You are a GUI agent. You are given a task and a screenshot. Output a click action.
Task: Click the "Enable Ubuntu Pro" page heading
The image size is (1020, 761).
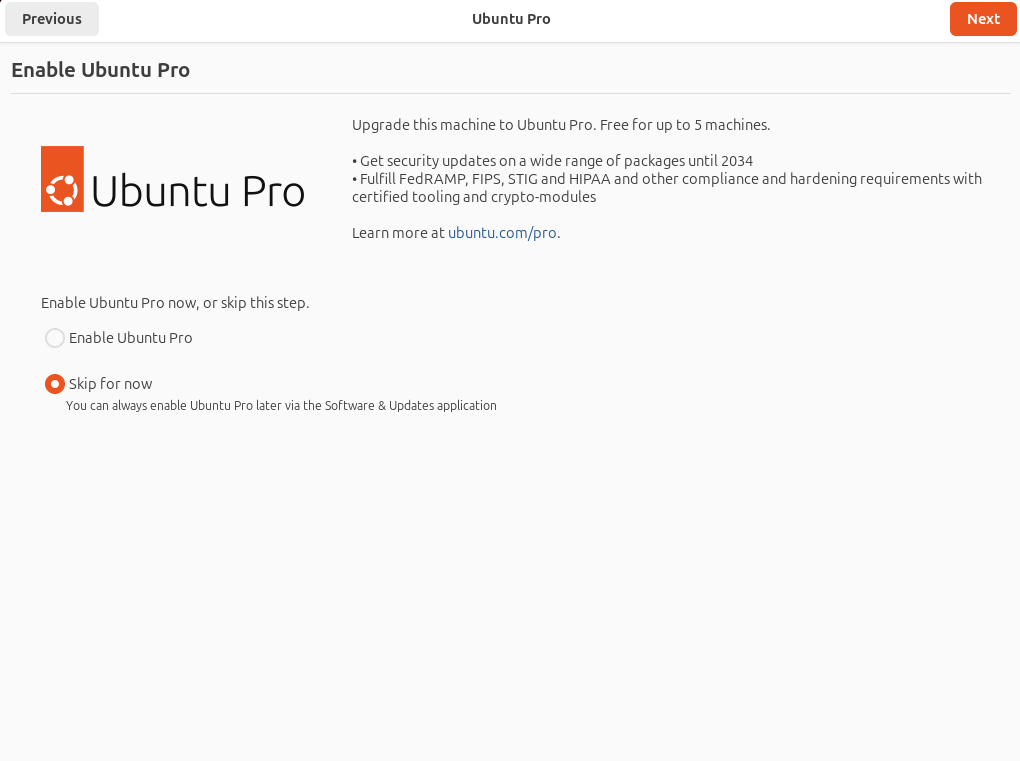click(x=100, y=70)
